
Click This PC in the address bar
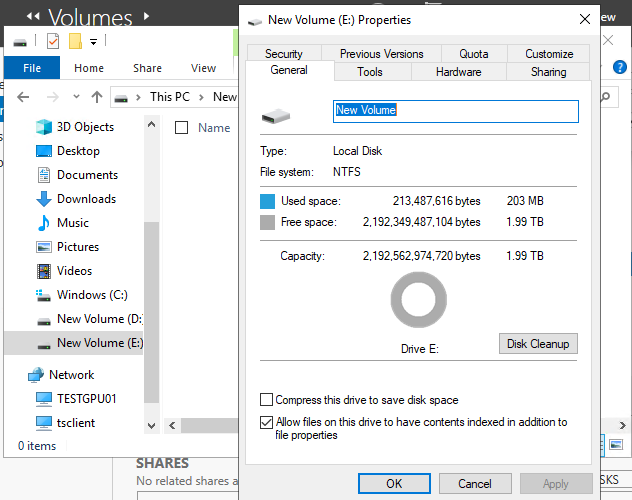[x=170, y=97]
